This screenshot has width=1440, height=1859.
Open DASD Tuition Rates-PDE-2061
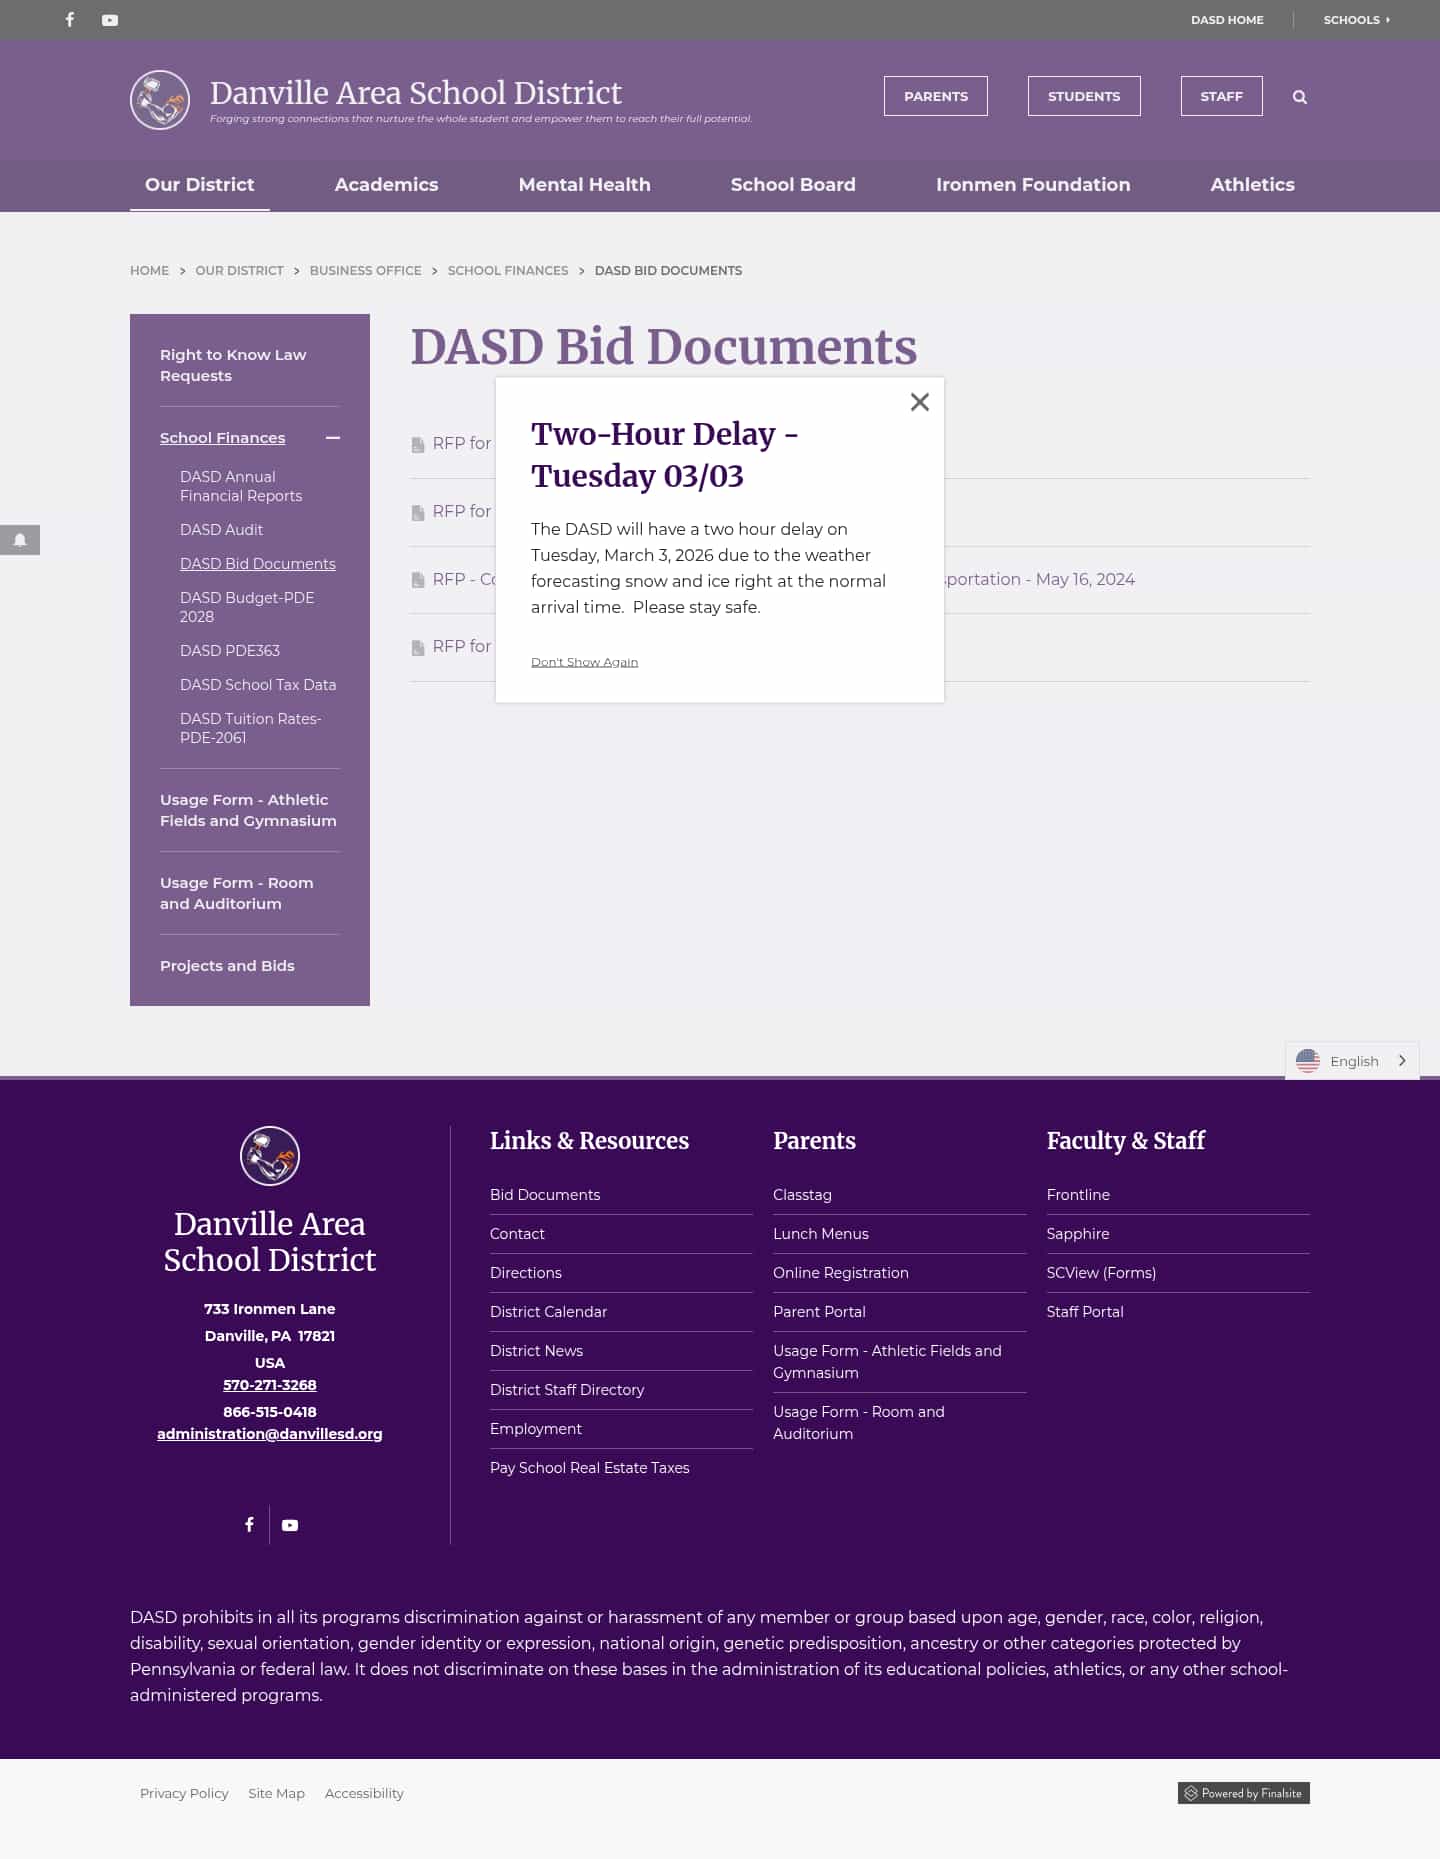(x=250, y=728)
